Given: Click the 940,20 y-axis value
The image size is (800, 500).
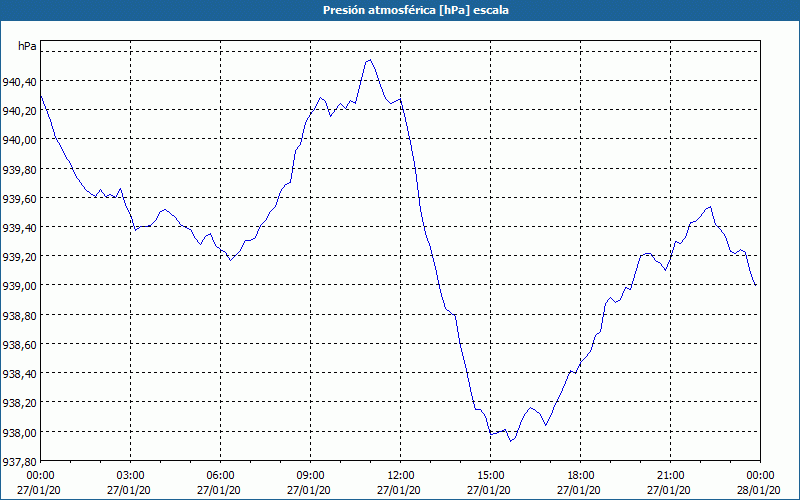Looking at the screenshot, I should [x=19, y=110].
